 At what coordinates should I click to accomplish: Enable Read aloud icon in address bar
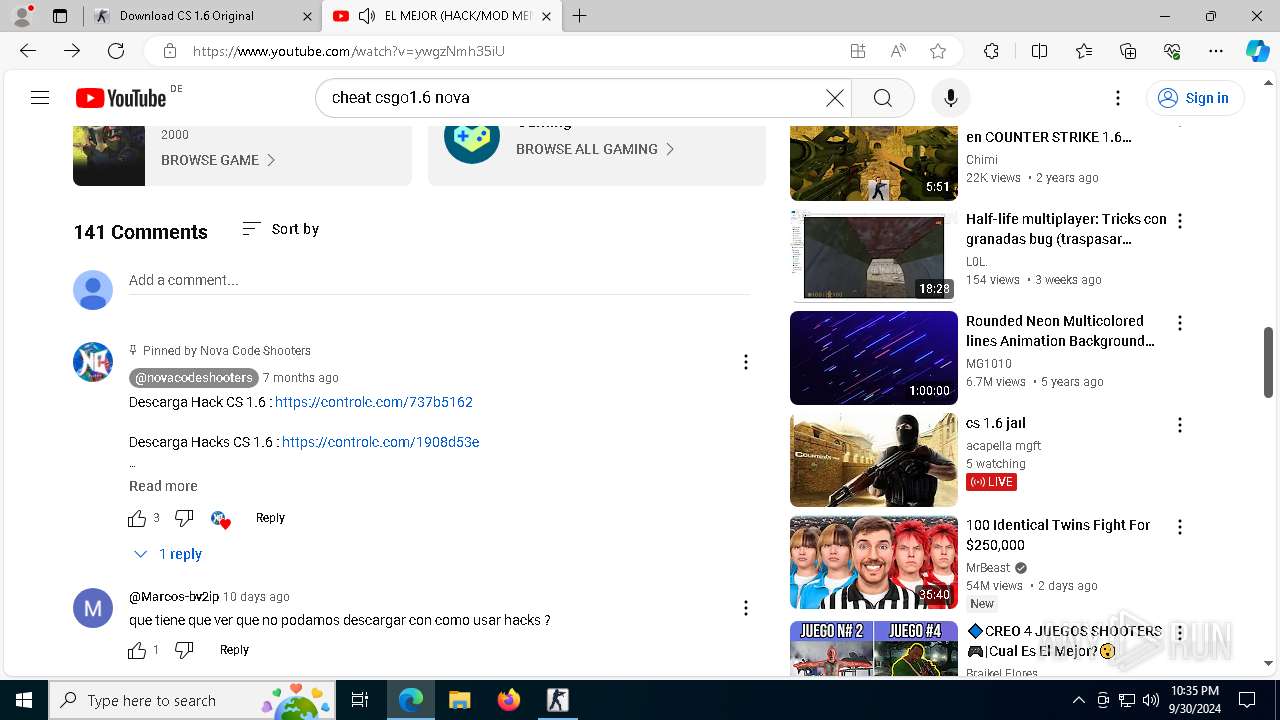tap(898, 51)
